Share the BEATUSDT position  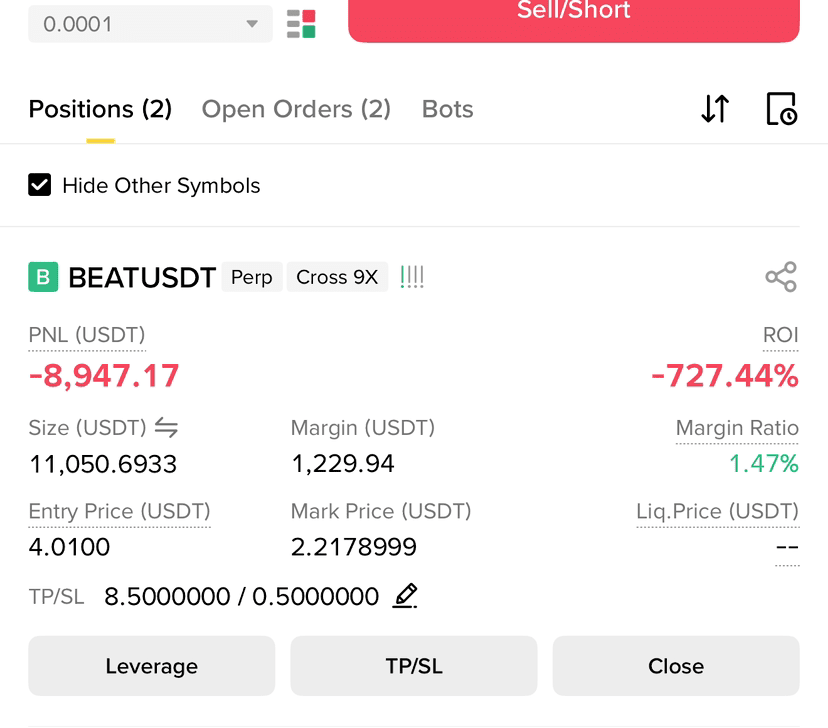781,277
